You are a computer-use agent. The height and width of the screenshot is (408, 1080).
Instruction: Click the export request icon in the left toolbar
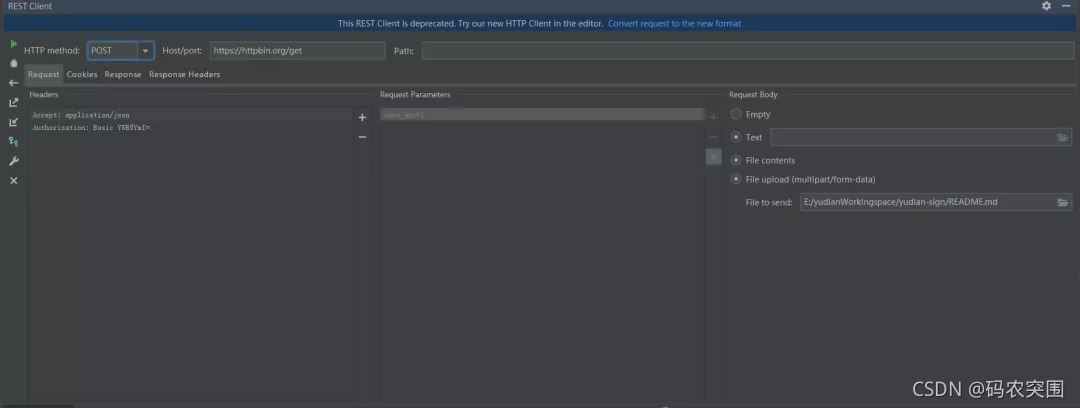[14, 103]
